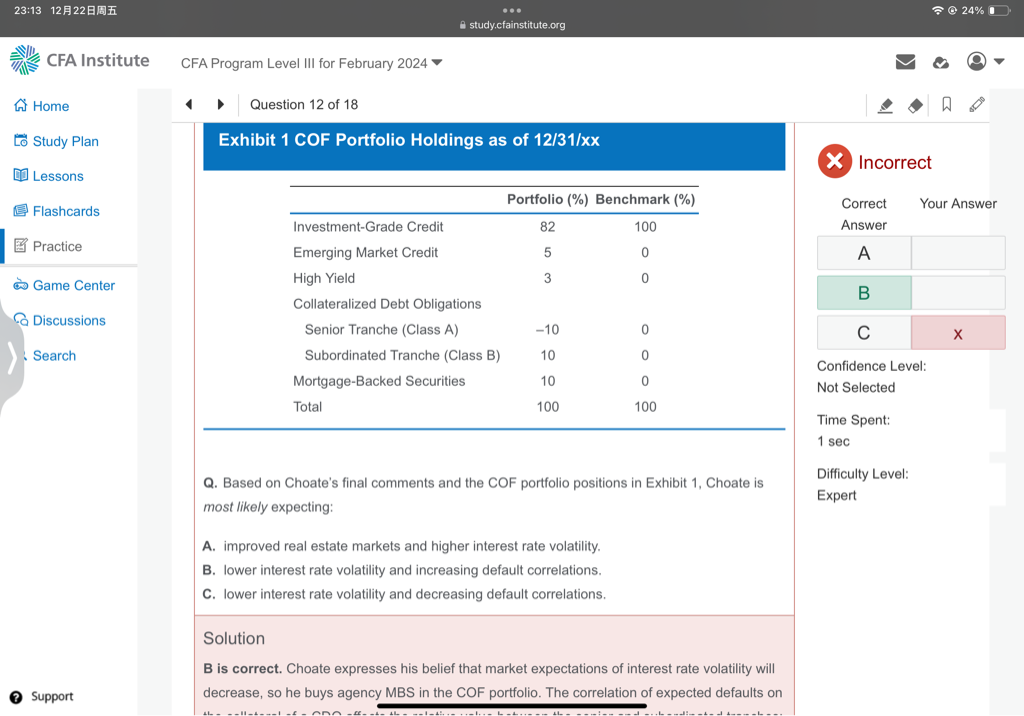Open the Game Center menu item
1024x716 pixels.
click(74, 285)
